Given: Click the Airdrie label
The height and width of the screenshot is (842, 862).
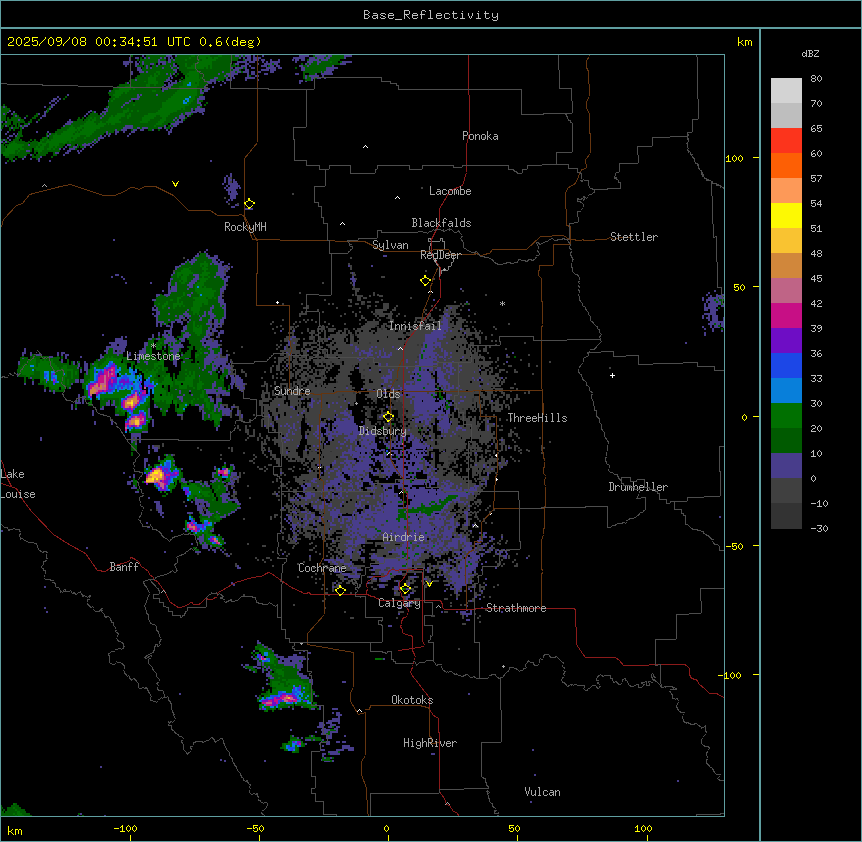Looking at the screenshot, I should click(x=404, y=537).
